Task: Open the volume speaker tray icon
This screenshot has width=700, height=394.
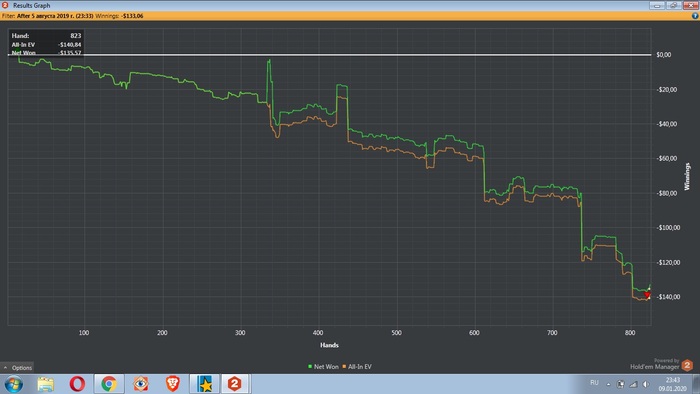Action: pyautogui.click(x=646, y=384)
